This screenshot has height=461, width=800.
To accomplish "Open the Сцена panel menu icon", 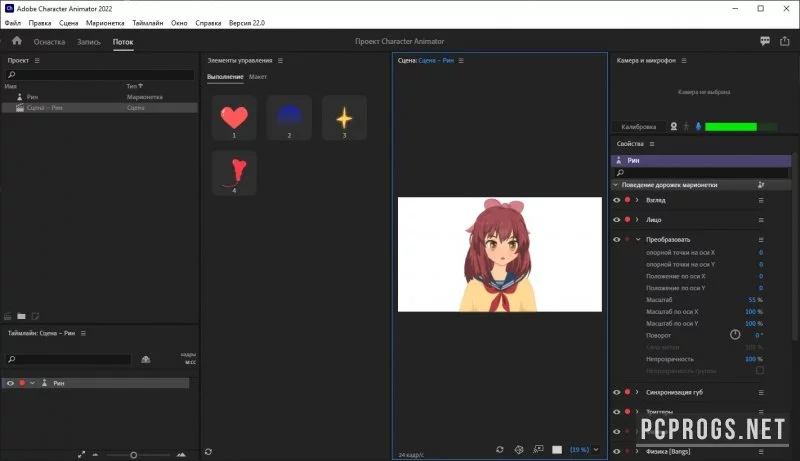I will click(x=461, y=60).
